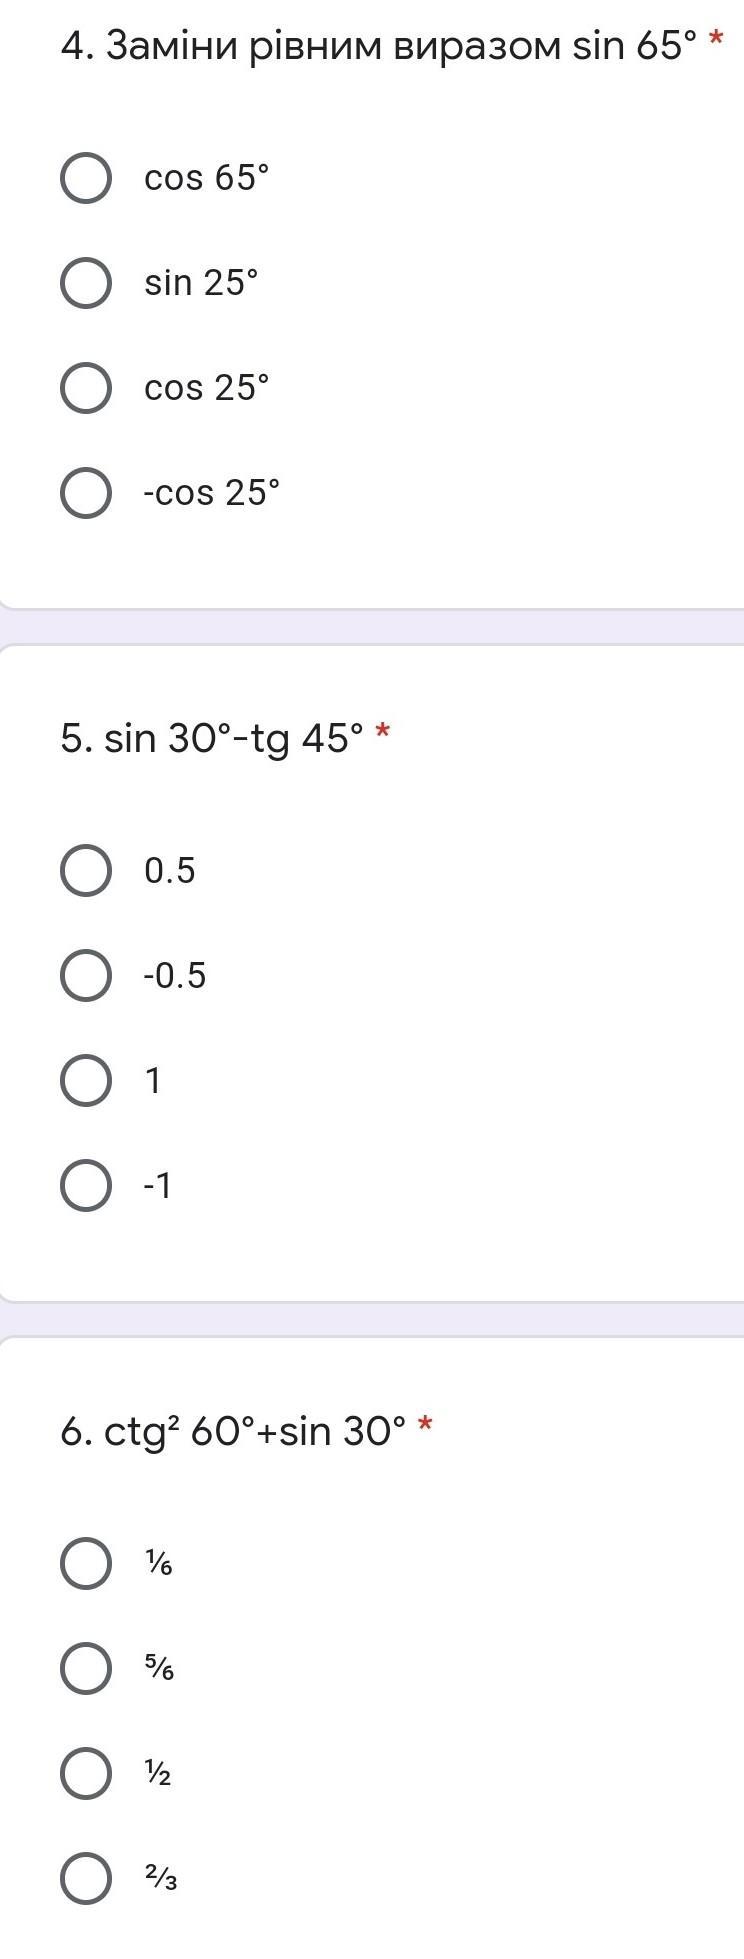This screenshot has height=1959, width=744.
Task: Pick the ½ radio button
Action: [x=86, y=1774]
